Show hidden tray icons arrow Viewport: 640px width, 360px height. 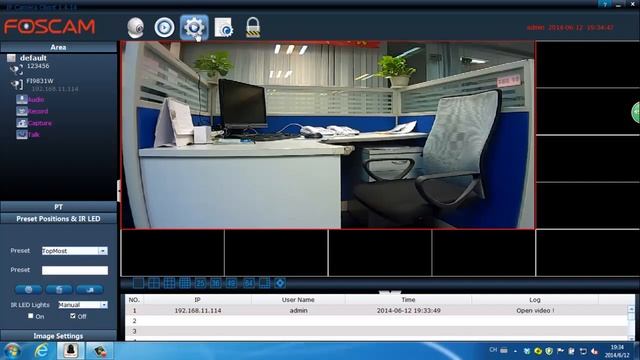(x=515, y=351)
